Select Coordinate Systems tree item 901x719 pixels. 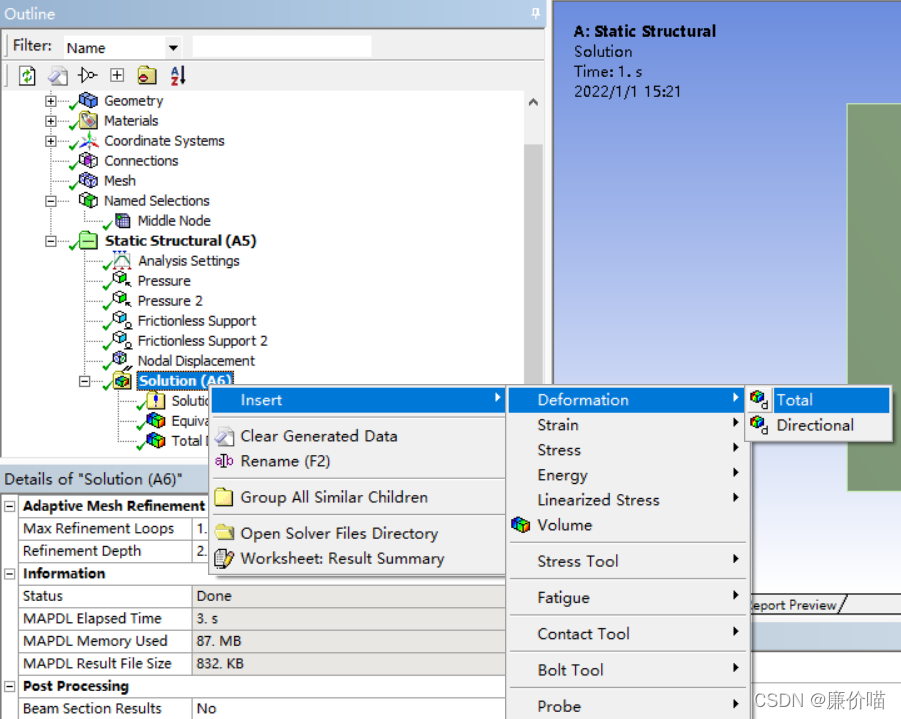coord(164,141)
